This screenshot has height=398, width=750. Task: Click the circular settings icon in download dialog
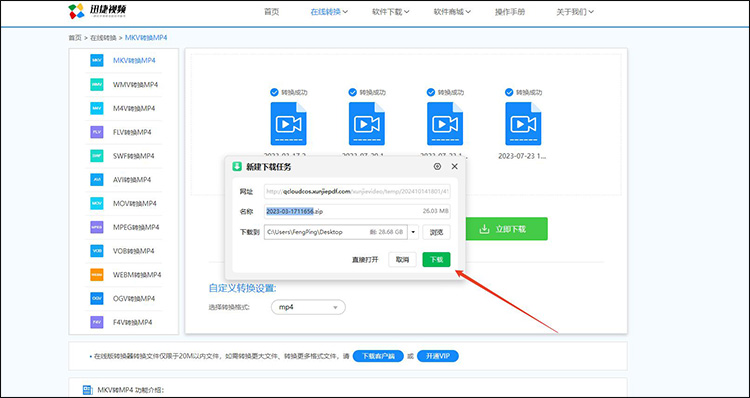tap(437, 166)
